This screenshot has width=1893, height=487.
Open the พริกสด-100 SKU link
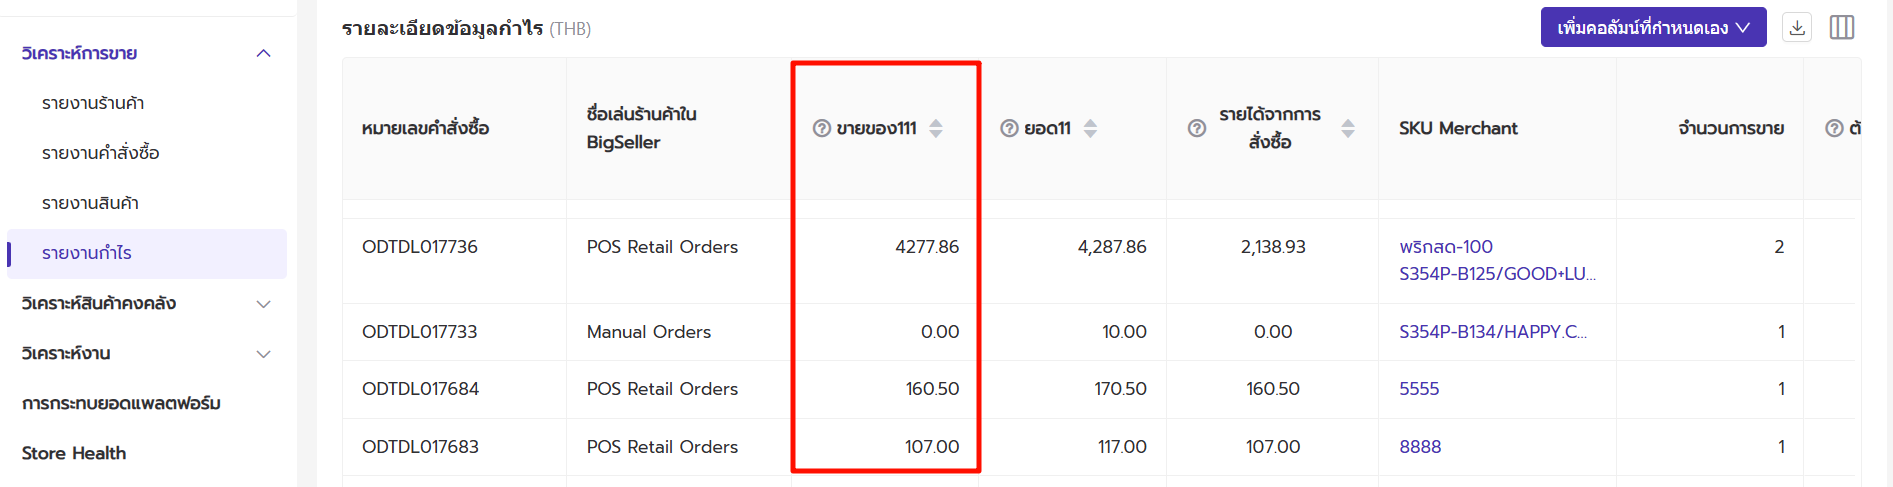click(x=1445, y=247)
